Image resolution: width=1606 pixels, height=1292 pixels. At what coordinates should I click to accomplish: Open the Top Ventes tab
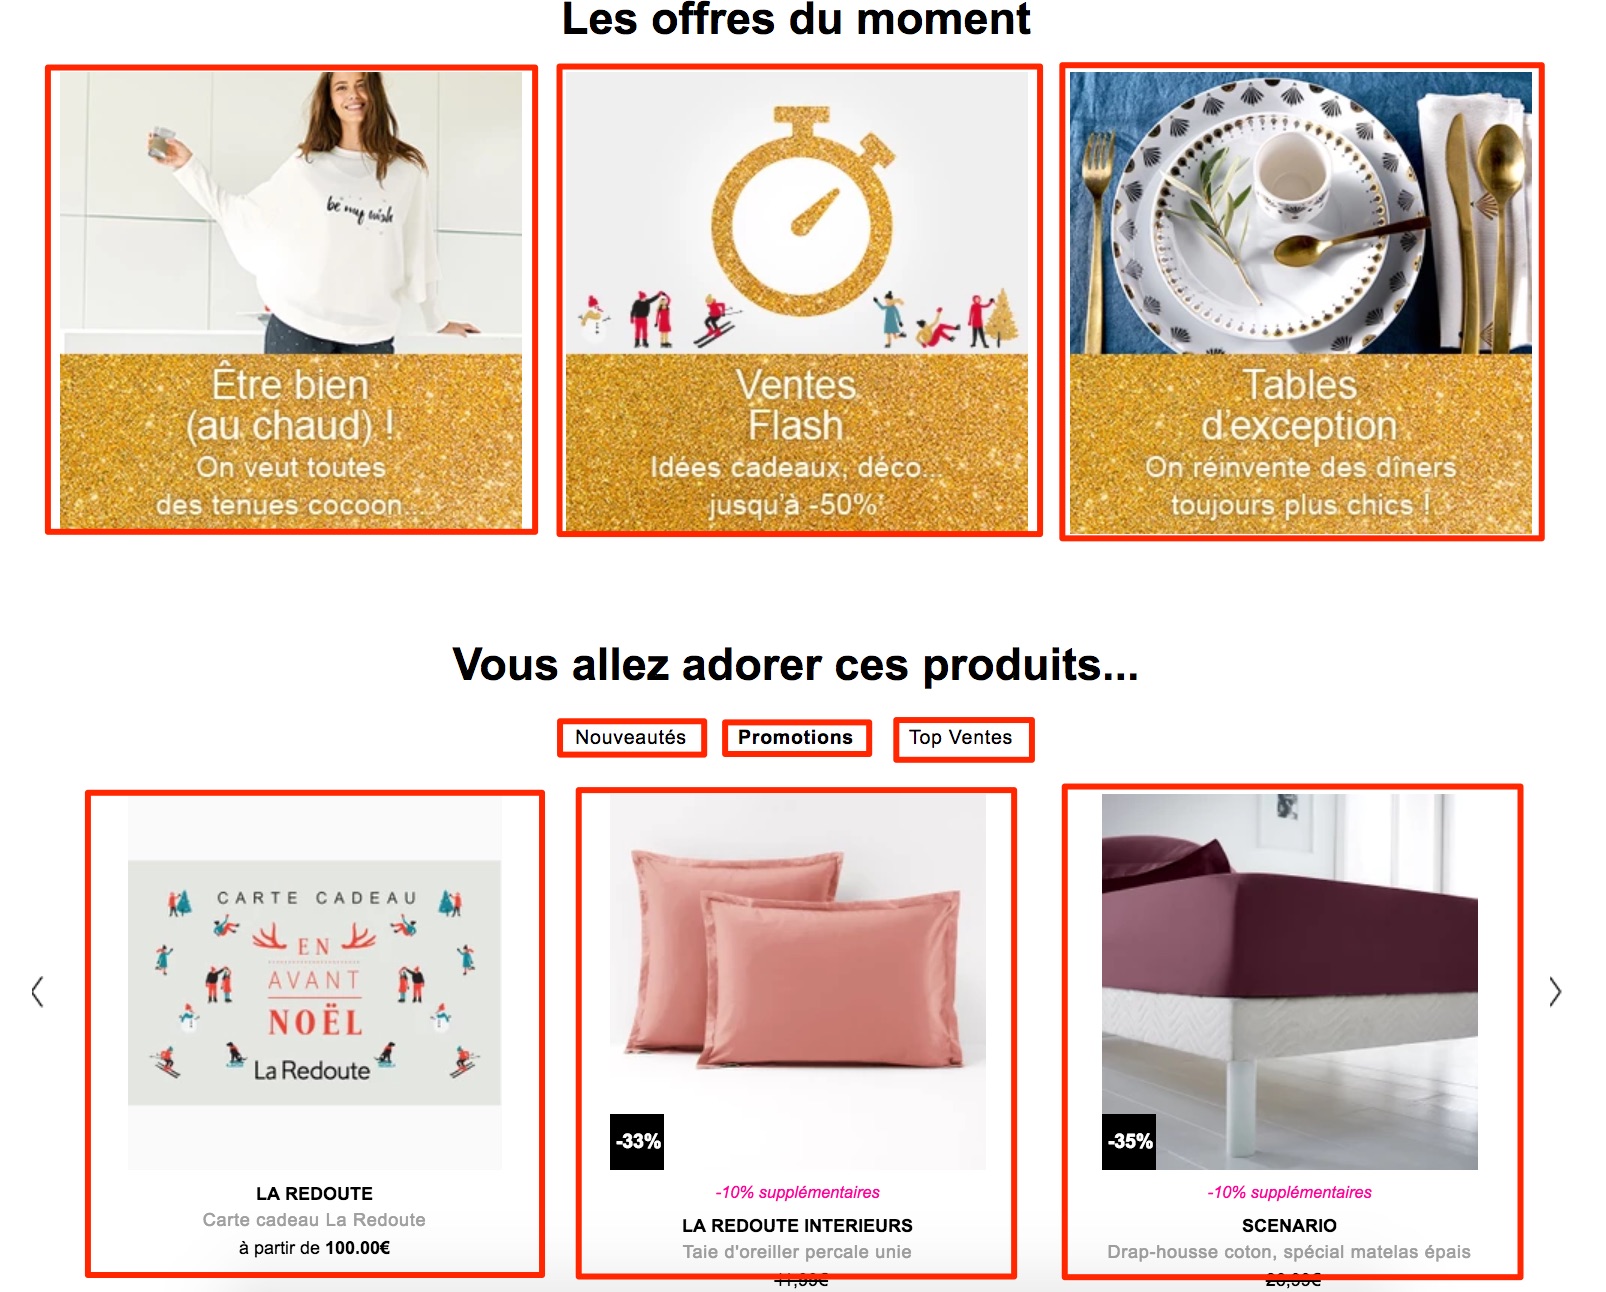pyautogui.click(x=962, y=739)
